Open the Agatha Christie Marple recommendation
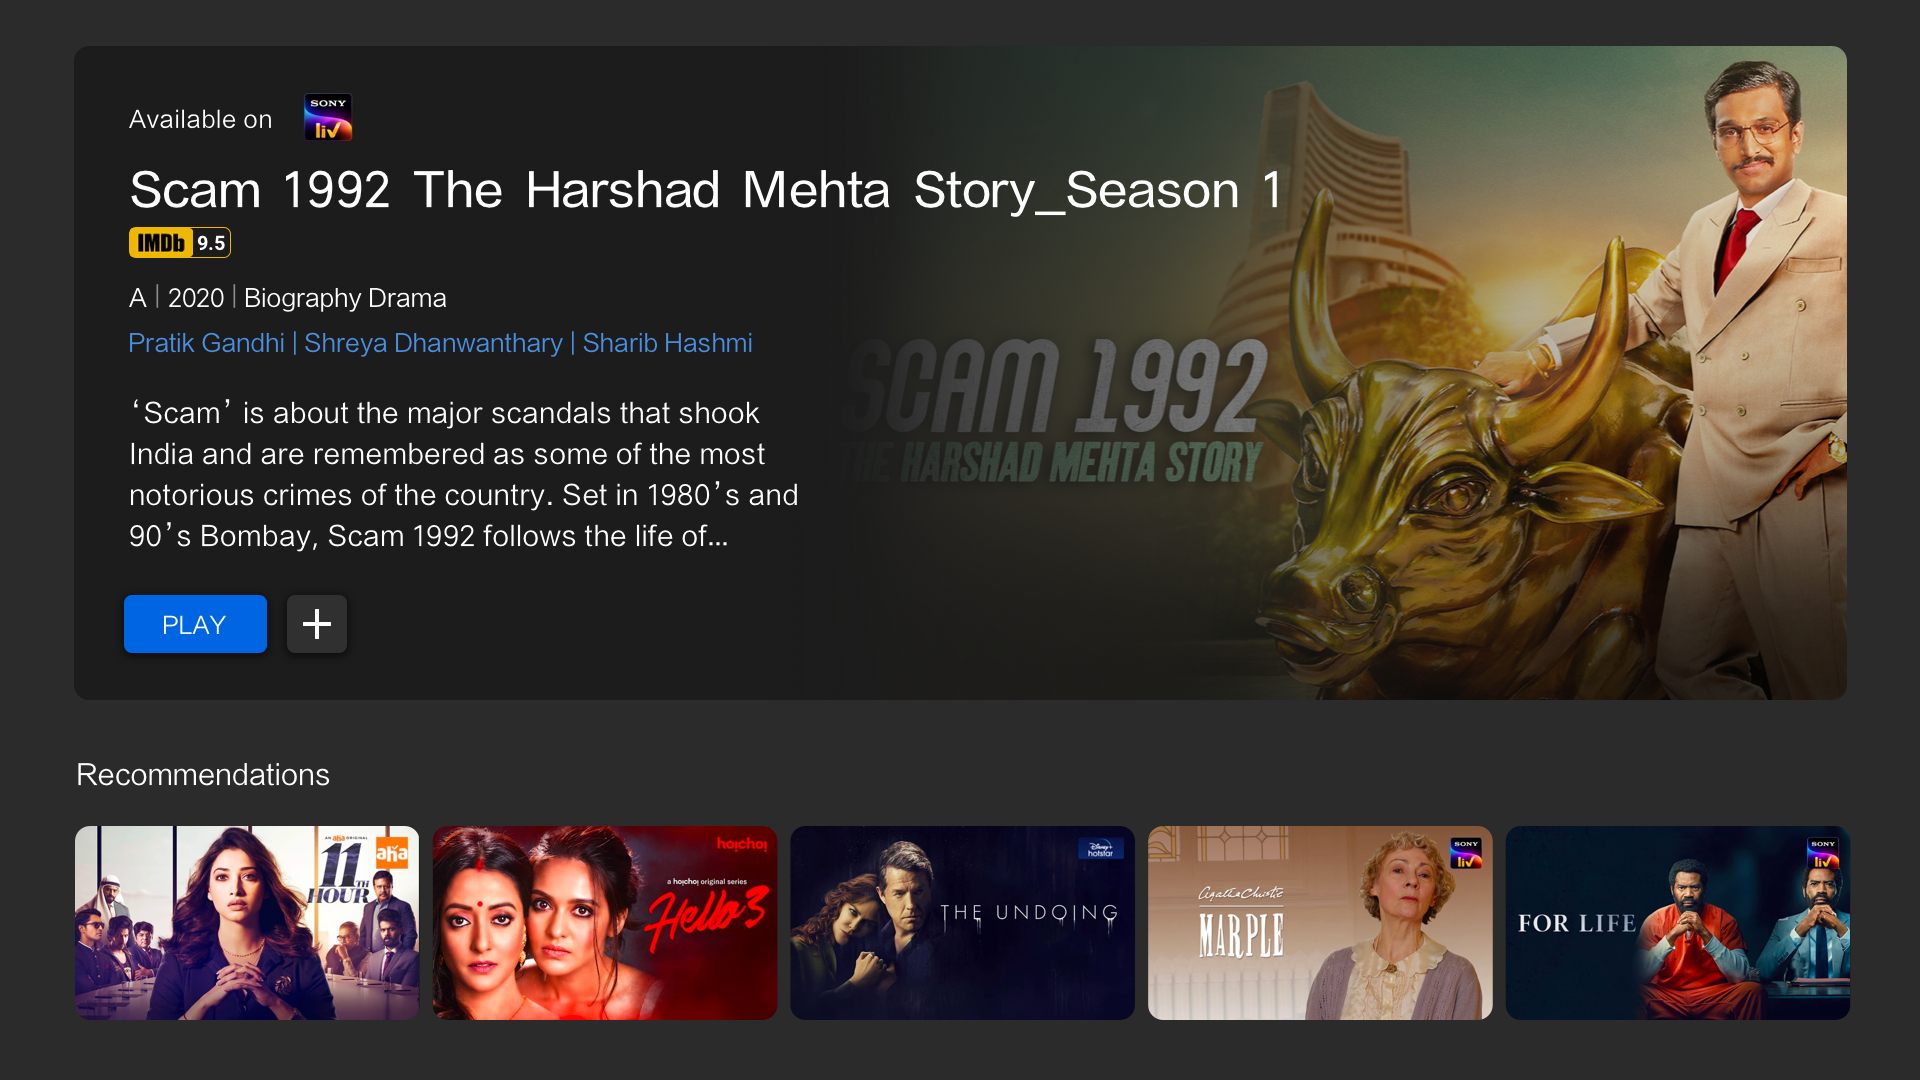The image size is (1920, 1080). [x=1320, y=923]
